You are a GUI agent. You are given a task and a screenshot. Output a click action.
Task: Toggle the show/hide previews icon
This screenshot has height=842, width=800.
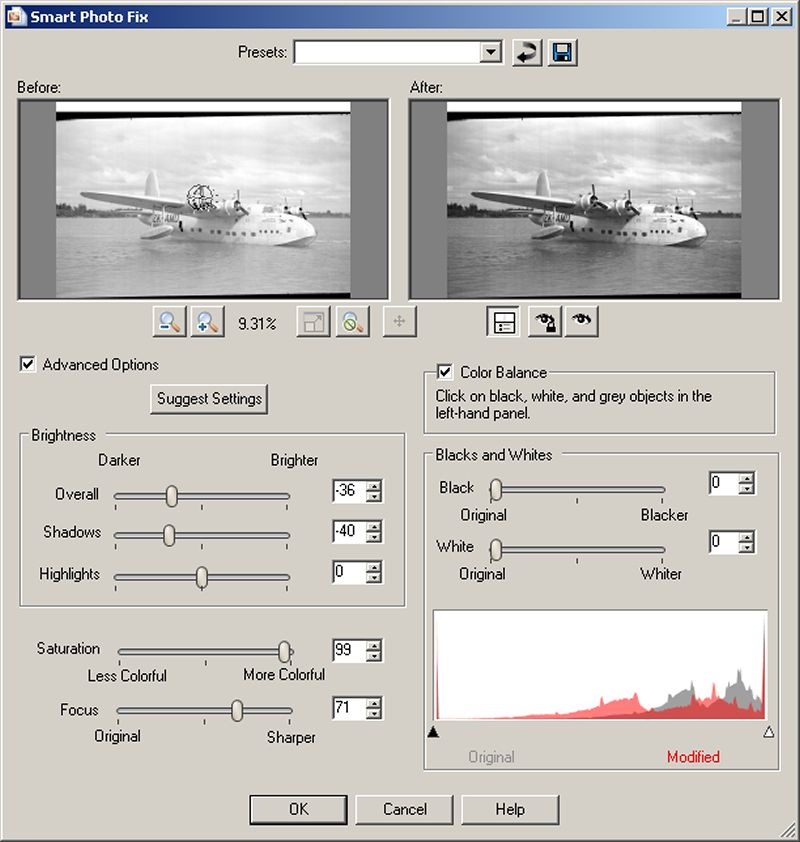coord(504,322)
